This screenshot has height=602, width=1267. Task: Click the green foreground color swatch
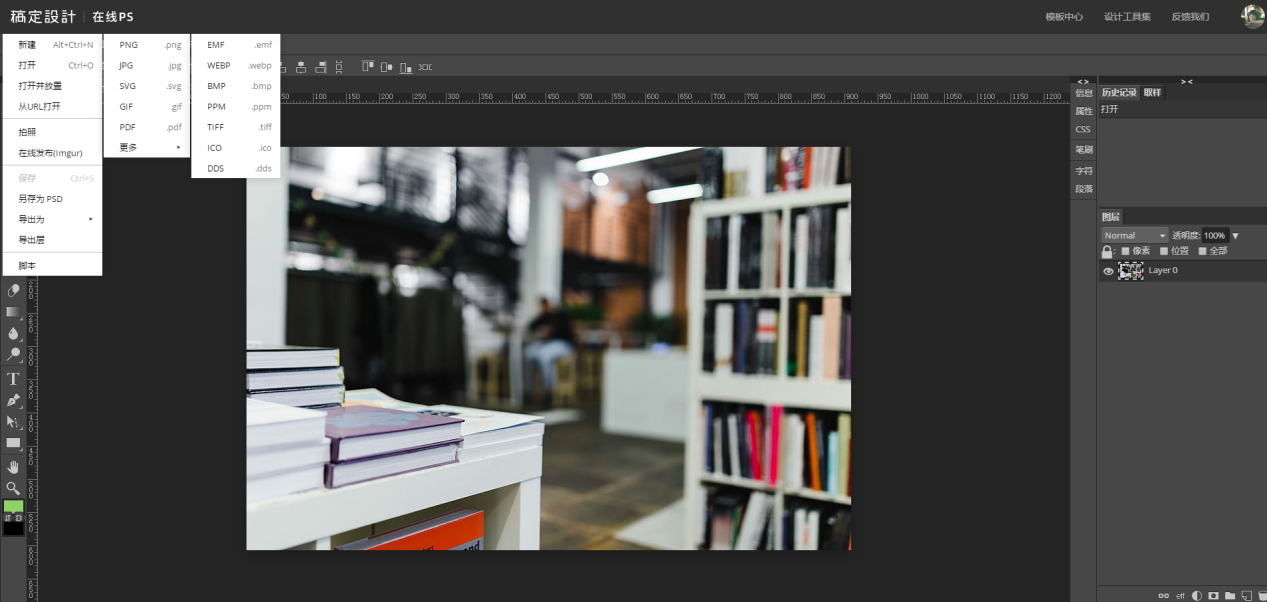point(13,506)
